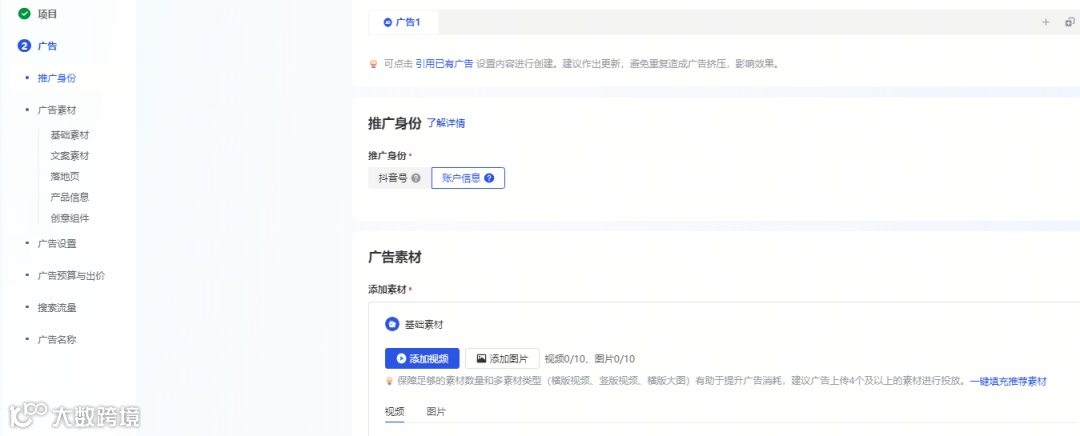Select 广告素材 in the sidebar
Image resolution: width=1080 pixels, height=436 pixels.
point(56,110)
